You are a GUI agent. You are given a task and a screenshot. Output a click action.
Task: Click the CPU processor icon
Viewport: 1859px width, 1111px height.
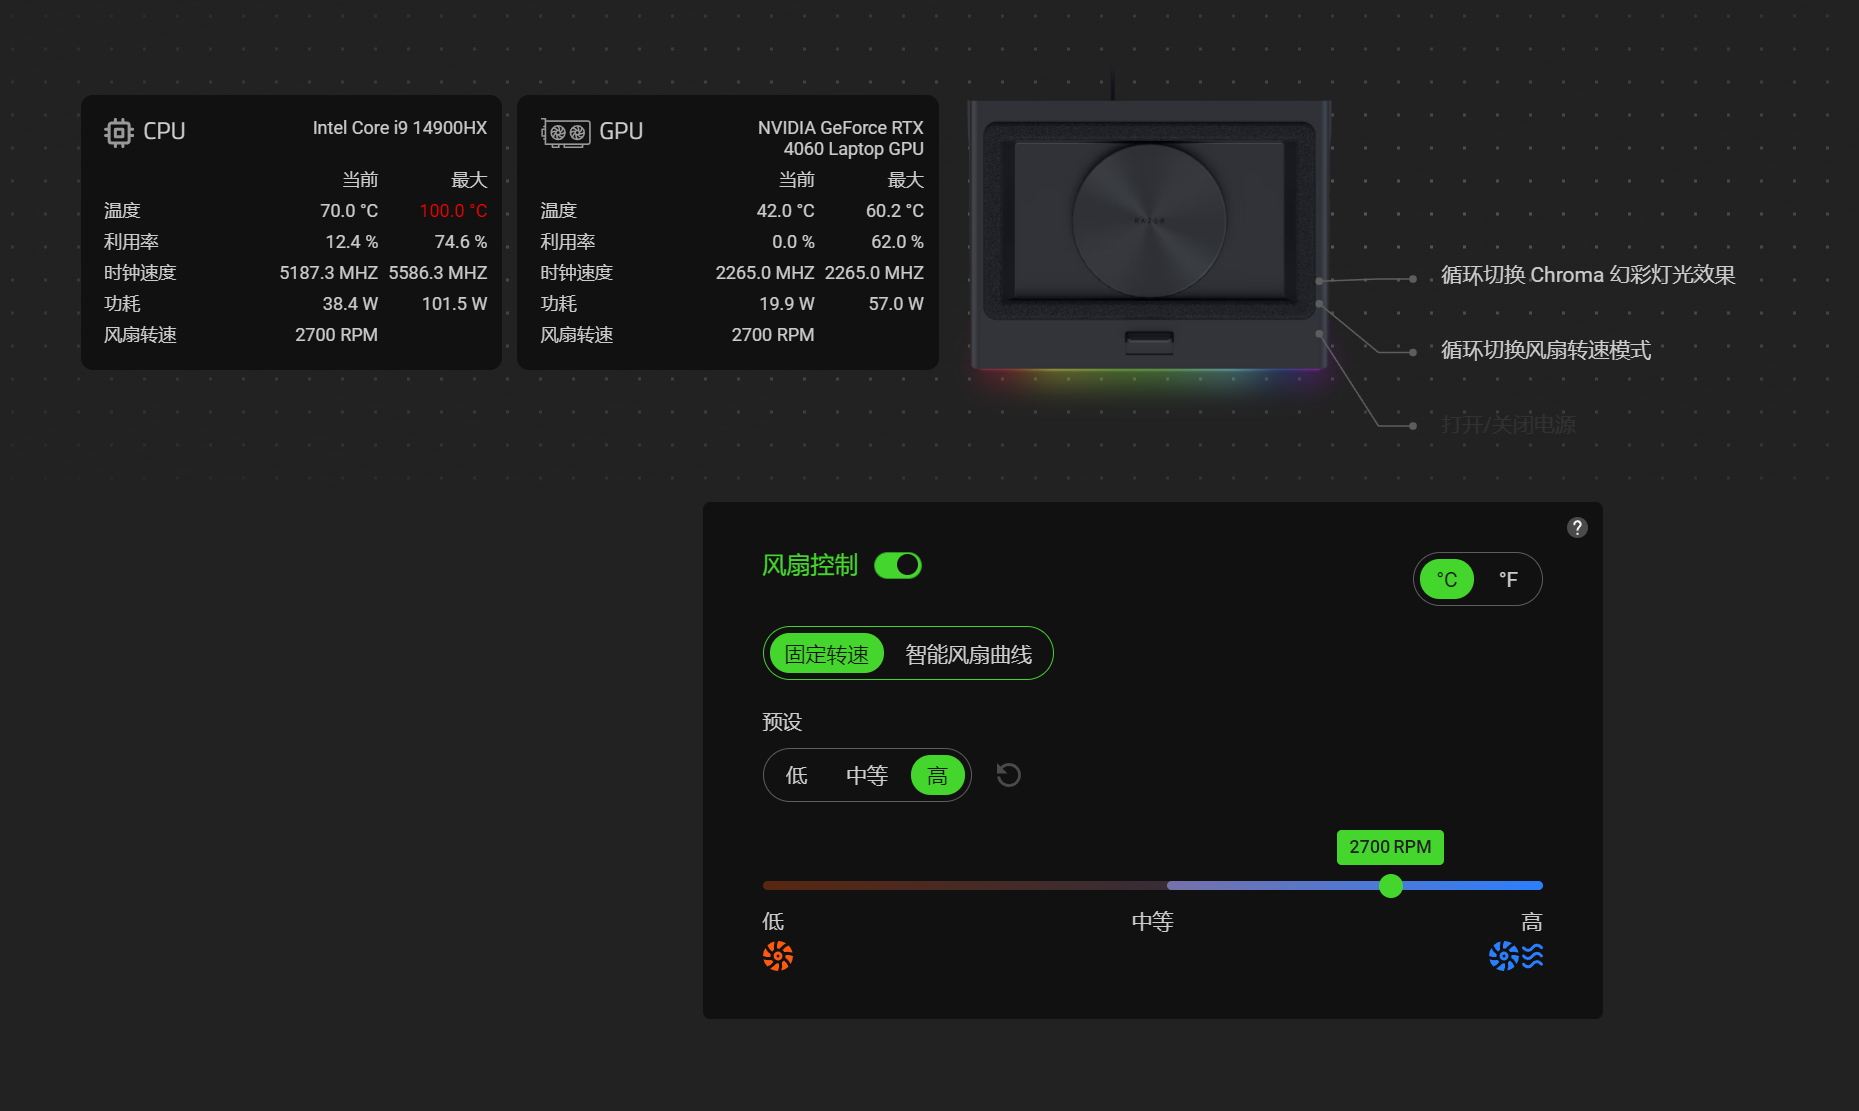[x=117, y=131]
